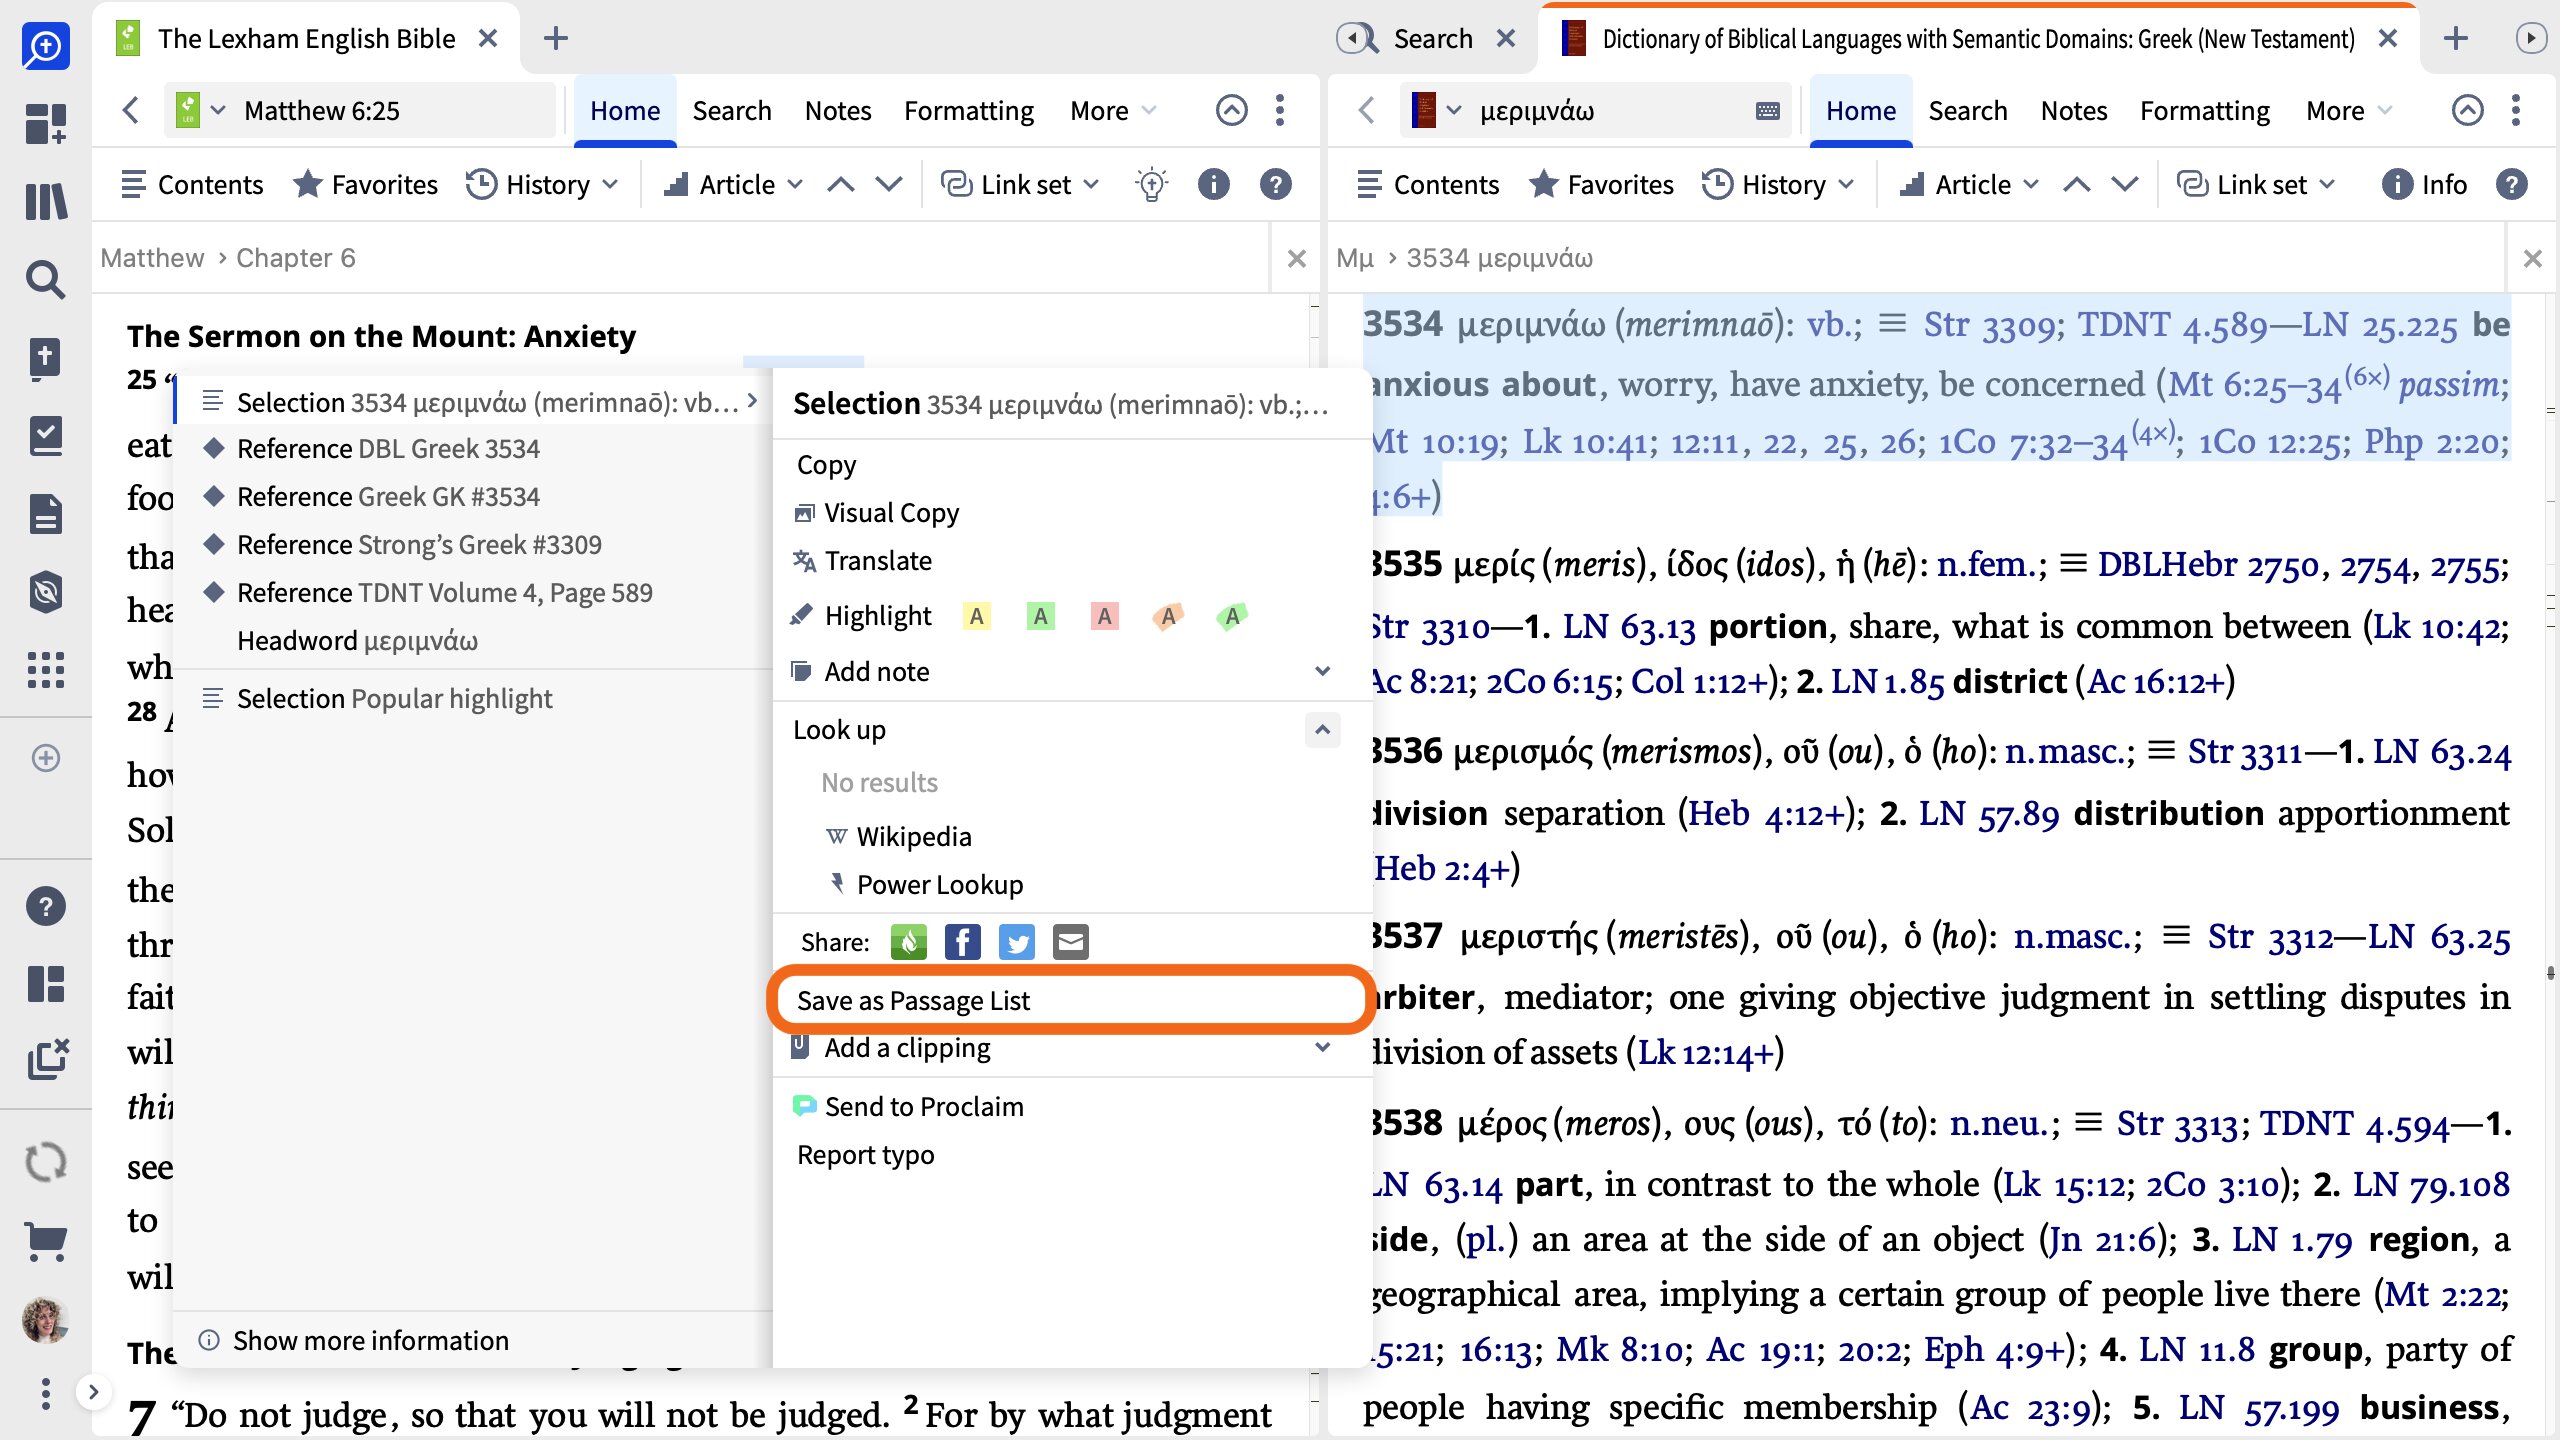Click the keyboard icon in μεριμνάω box
2560x1440 pixels.
(1767, 111)
